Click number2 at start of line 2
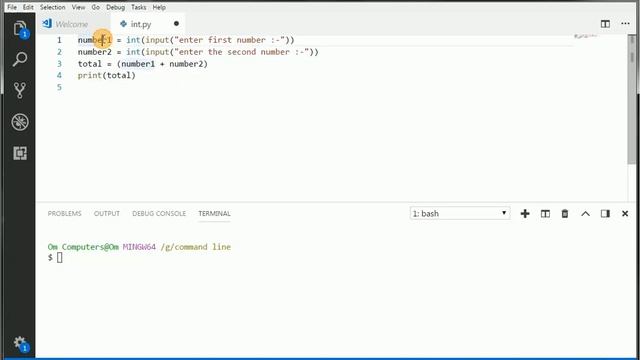Viewport: 640px width, 360px height. [x=95, y=52]
